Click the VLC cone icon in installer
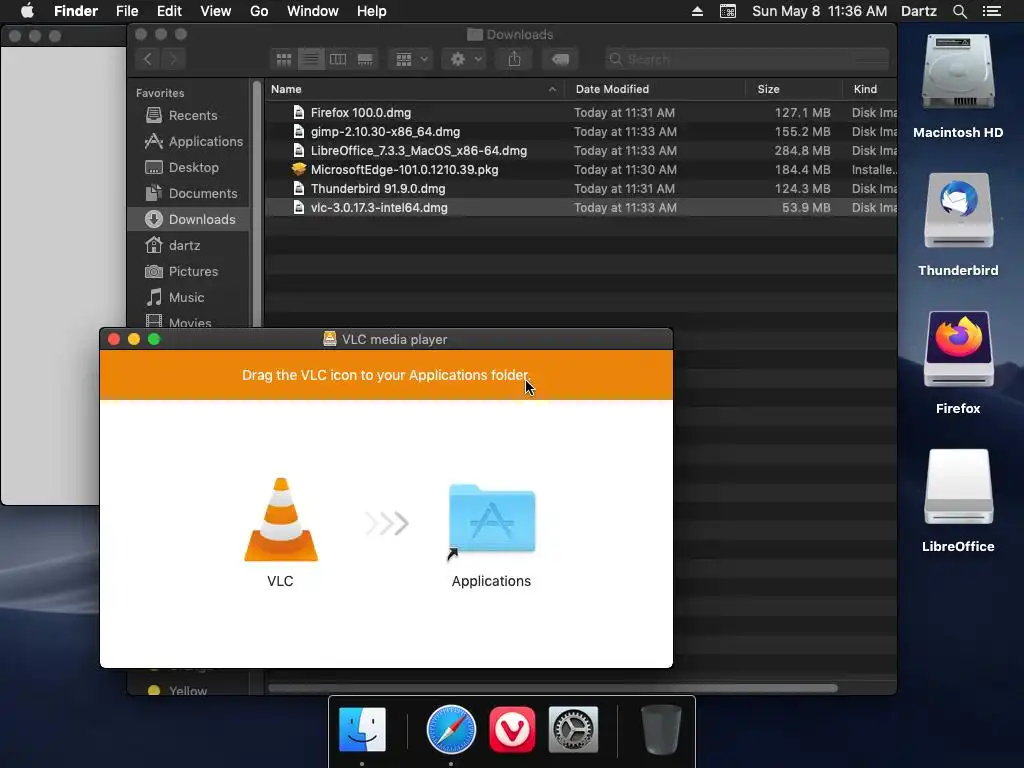The image size is (1024, 768). point(281,520)
